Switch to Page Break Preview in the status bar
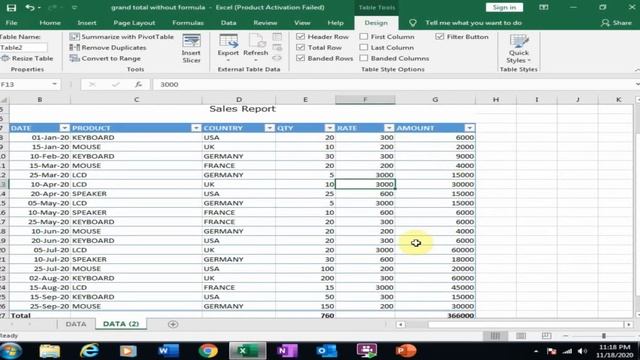The height and width of the screenshot is (360, 640). click(547, 336)
